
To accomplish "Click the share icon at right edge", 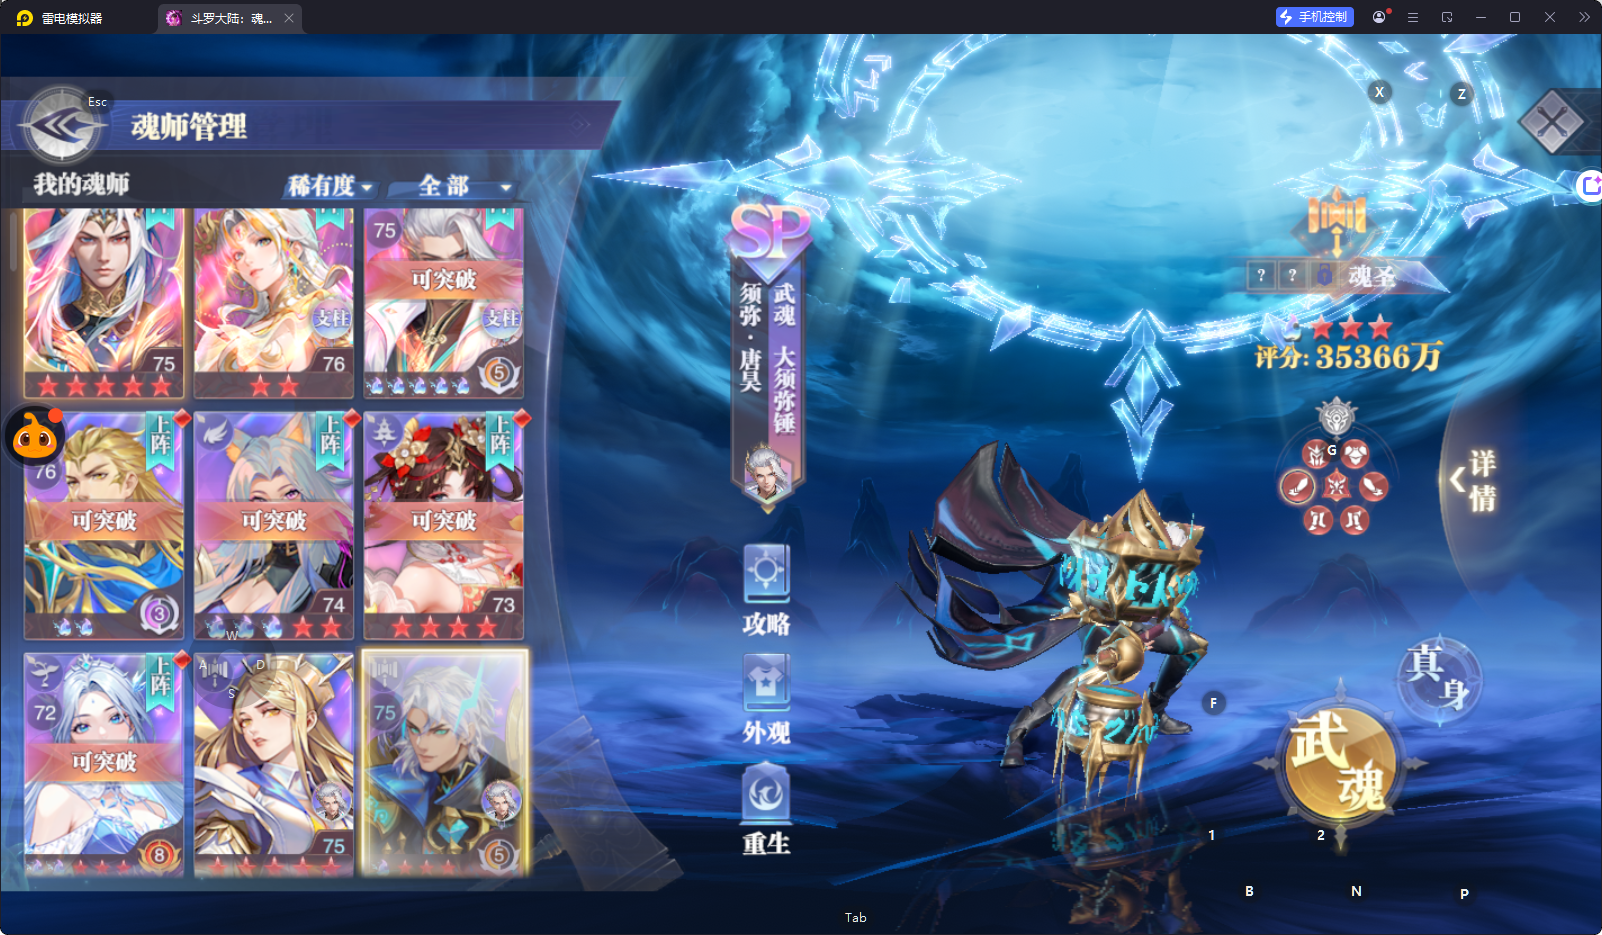I will click(x=1589, y=185).
